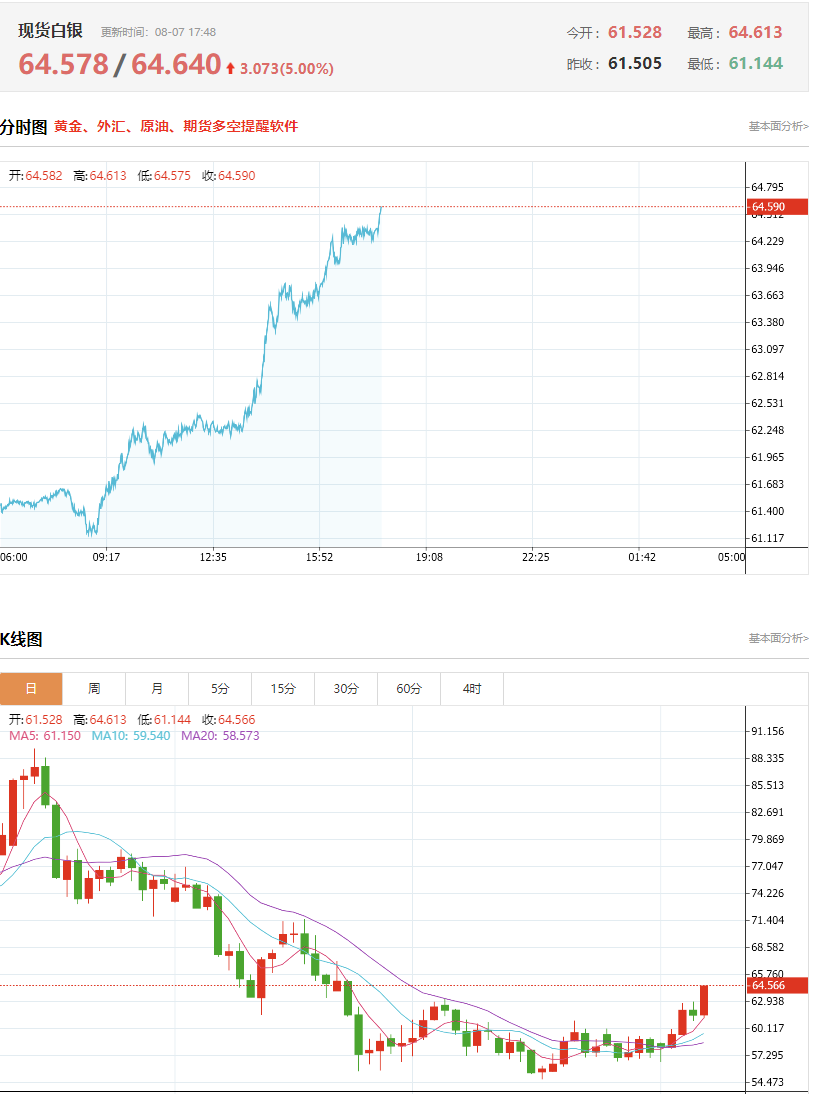Click the 现货白银 title
This screenshot has height=1094, width=822.
(x=50, y=31)
